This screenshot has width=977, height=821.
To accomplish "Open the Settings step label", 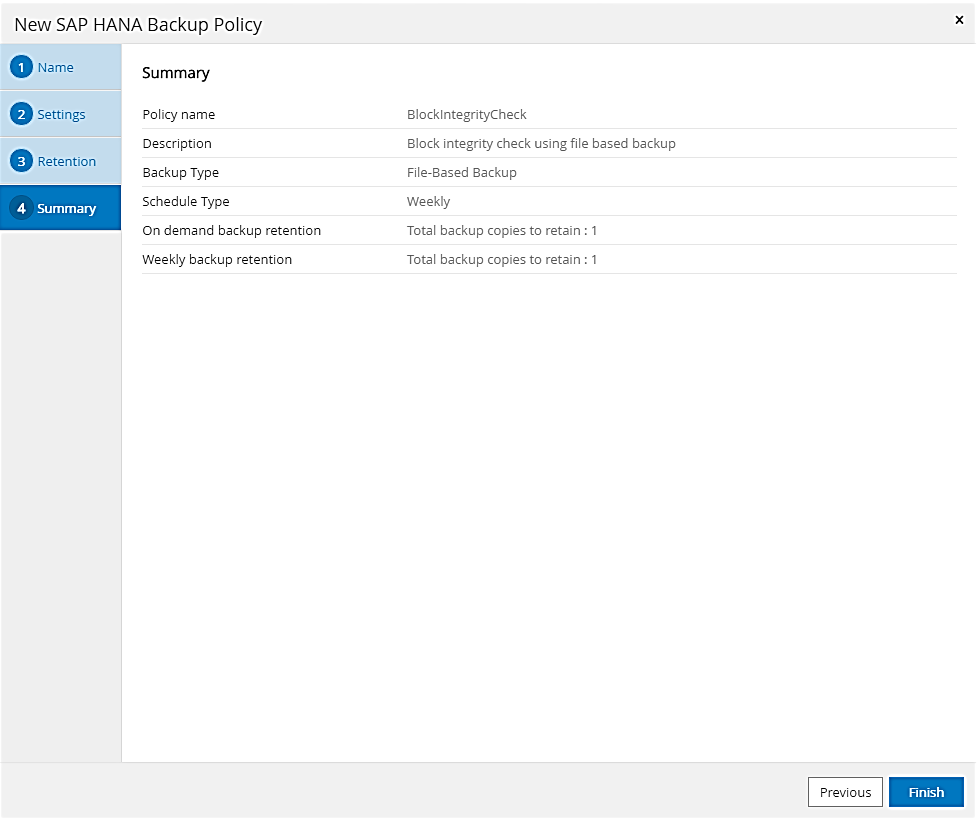I will click(61, 114).
